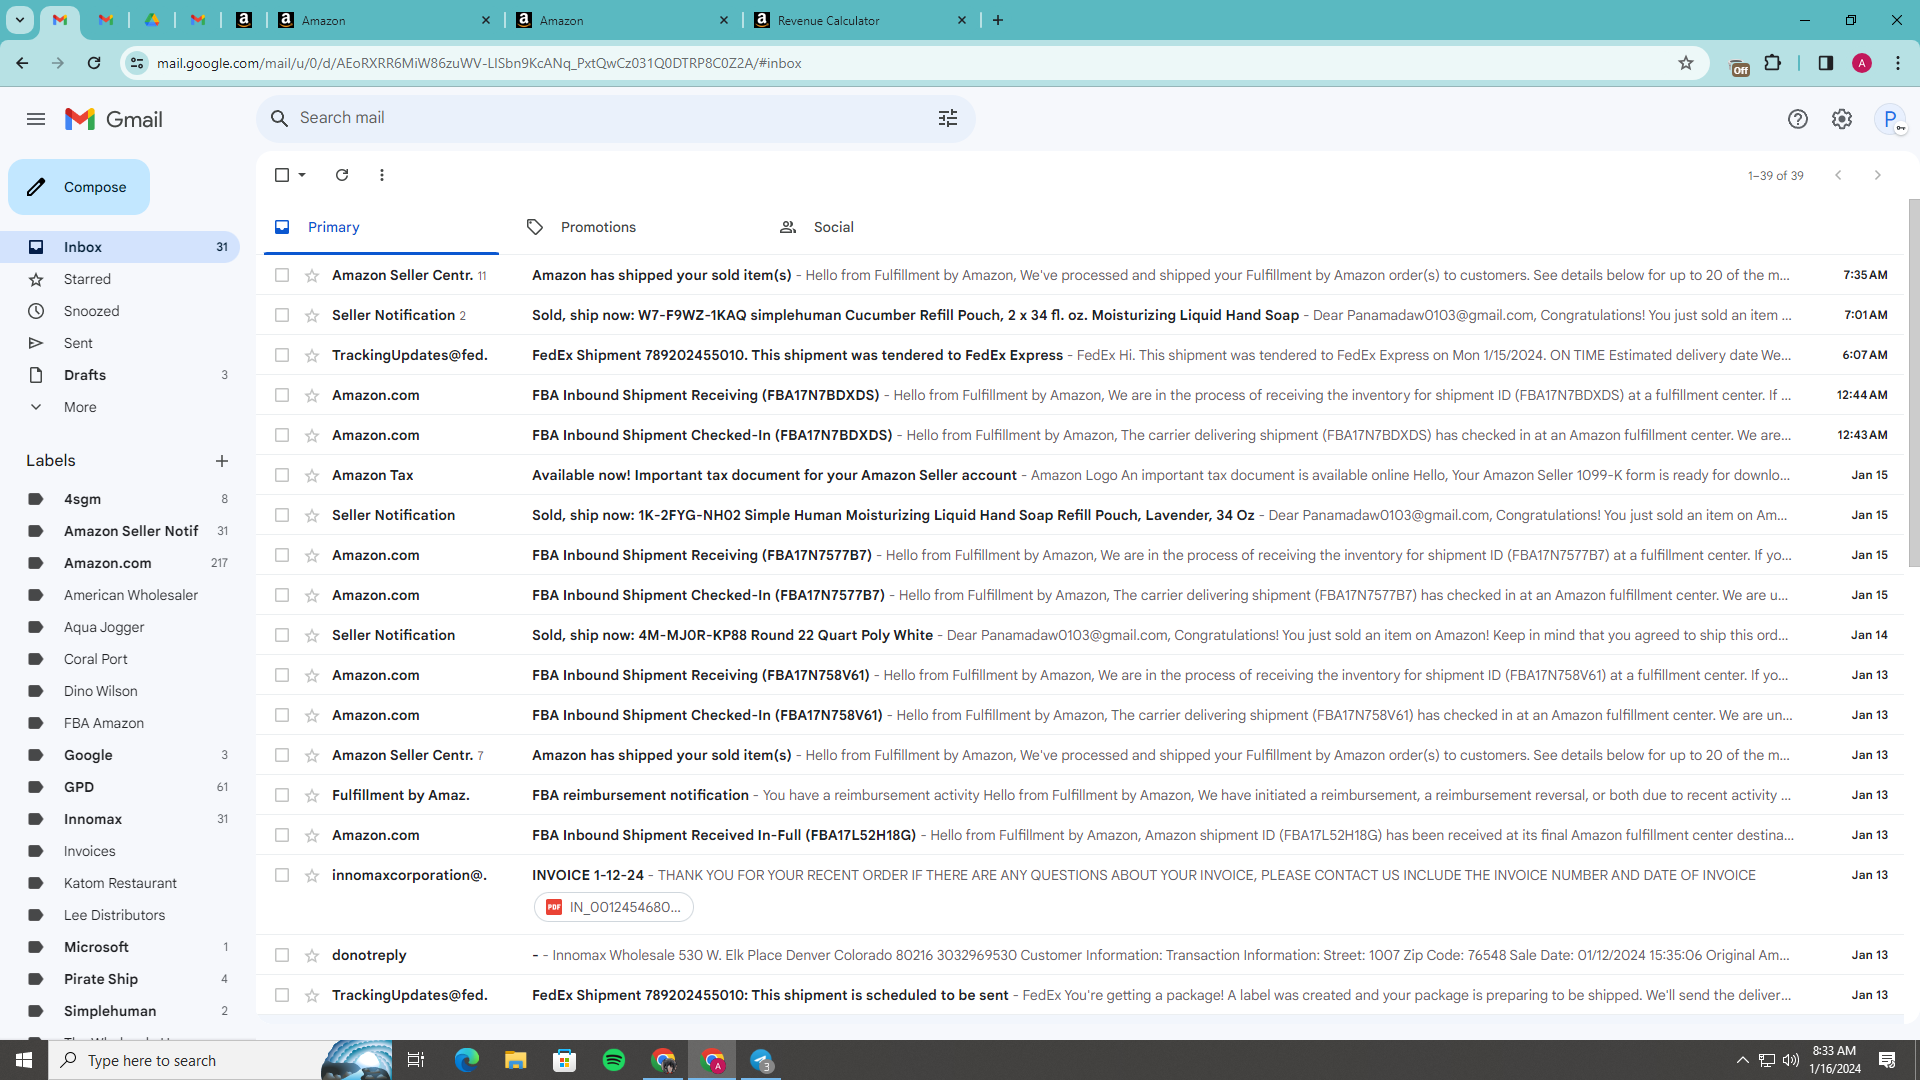
Task: Select checkbox for Round 22 Quart Poly White email
Action: pyautogui.click(x=282, y=635)
